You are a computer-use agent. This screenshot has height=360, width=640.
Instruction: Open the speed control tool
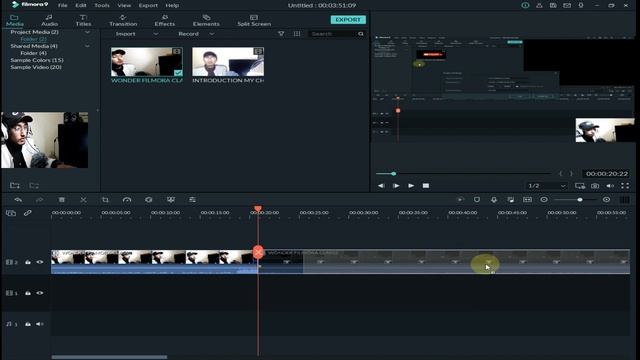[127, 200]
